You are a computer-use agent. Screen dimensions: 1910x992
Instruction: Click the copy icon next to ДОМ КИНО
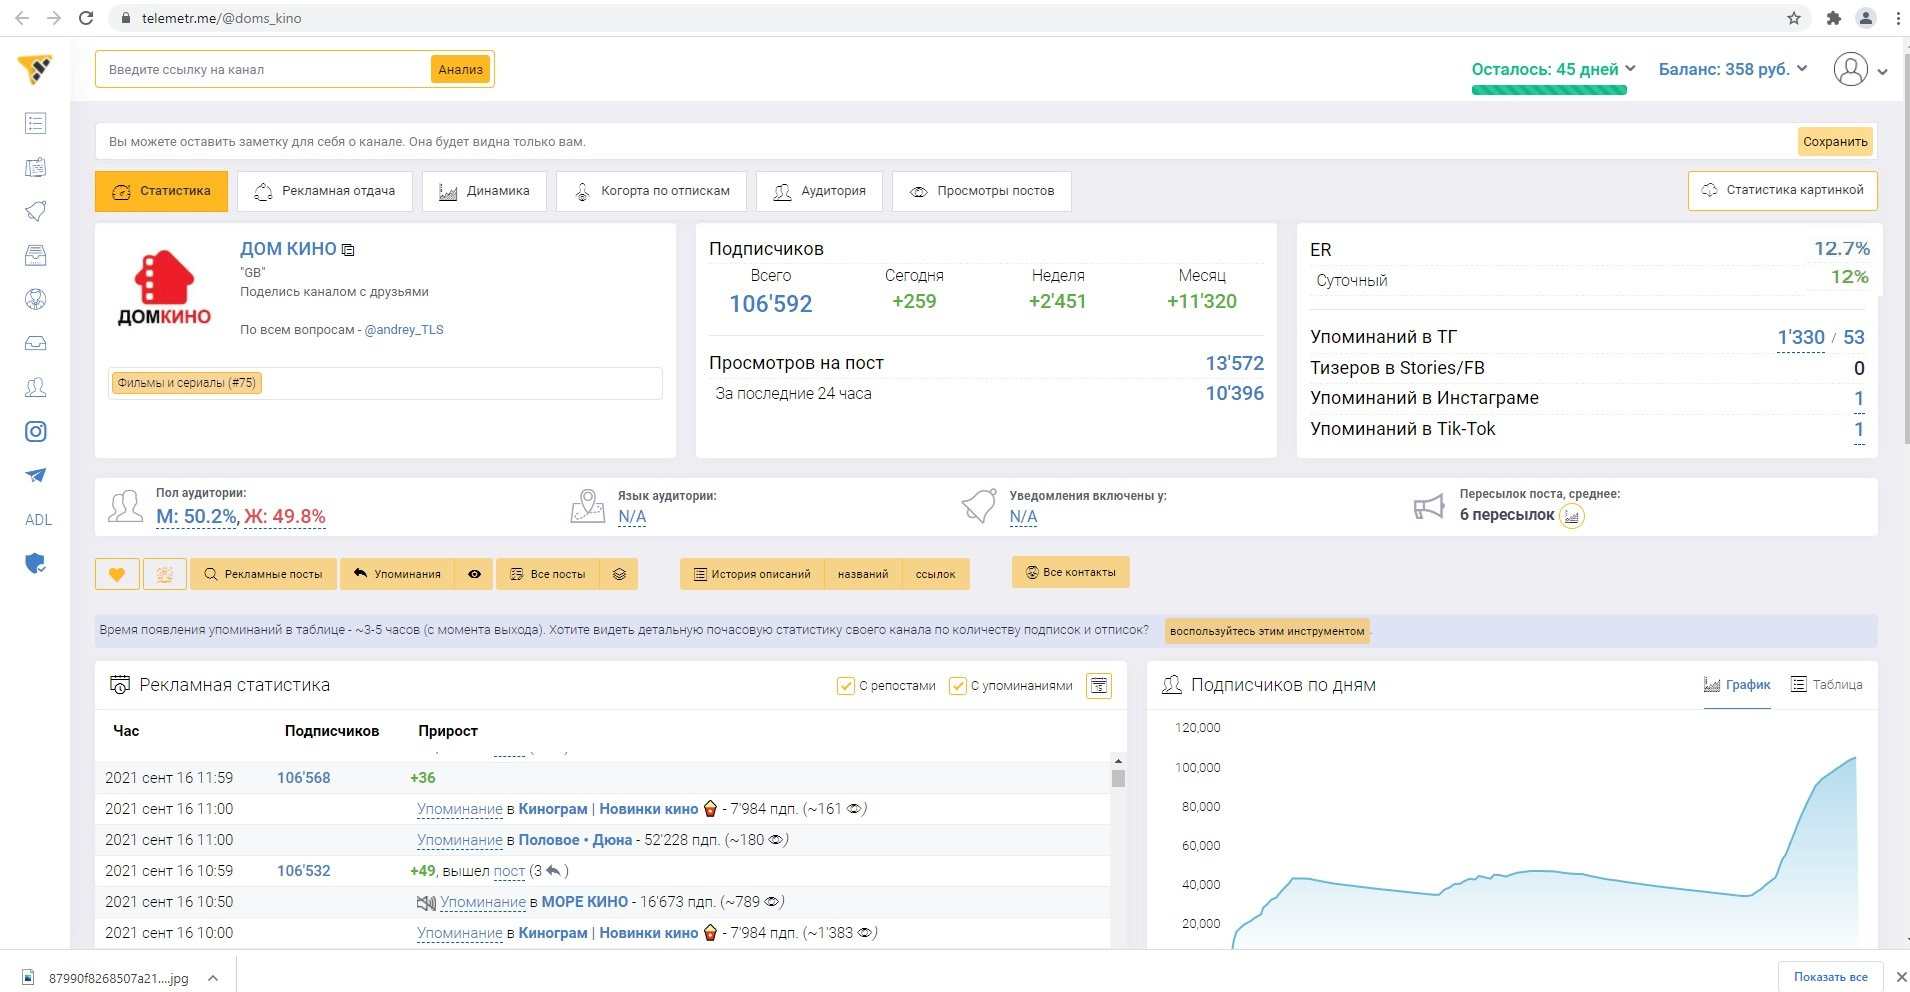[x=348, y=250]
